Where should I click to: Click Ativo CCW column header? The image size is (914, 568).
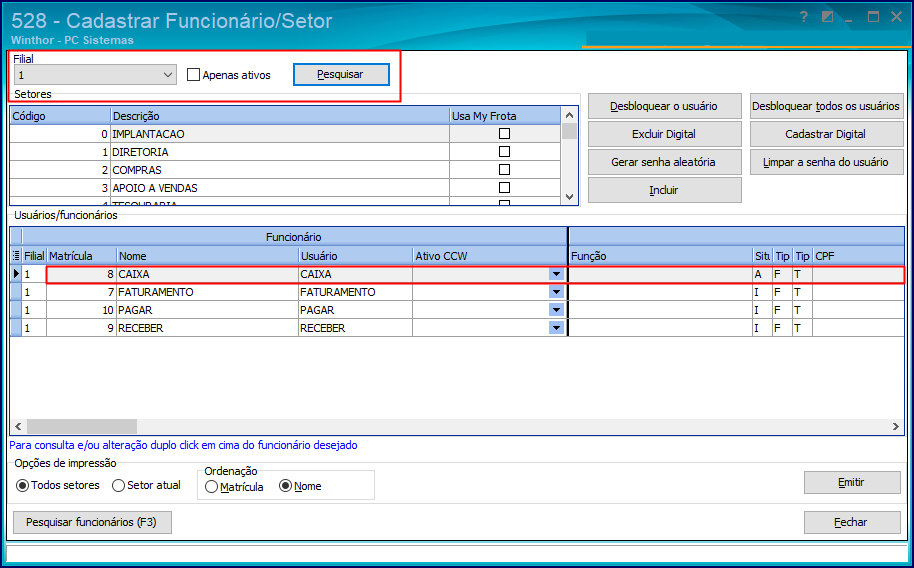coord(490,255)
